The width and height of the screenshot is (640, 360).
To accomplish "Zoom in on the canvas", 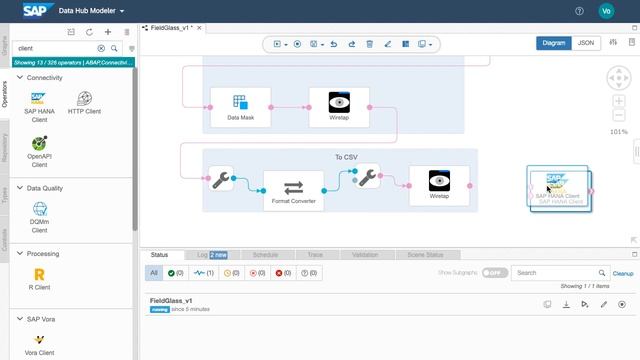I will coord(619,101).
